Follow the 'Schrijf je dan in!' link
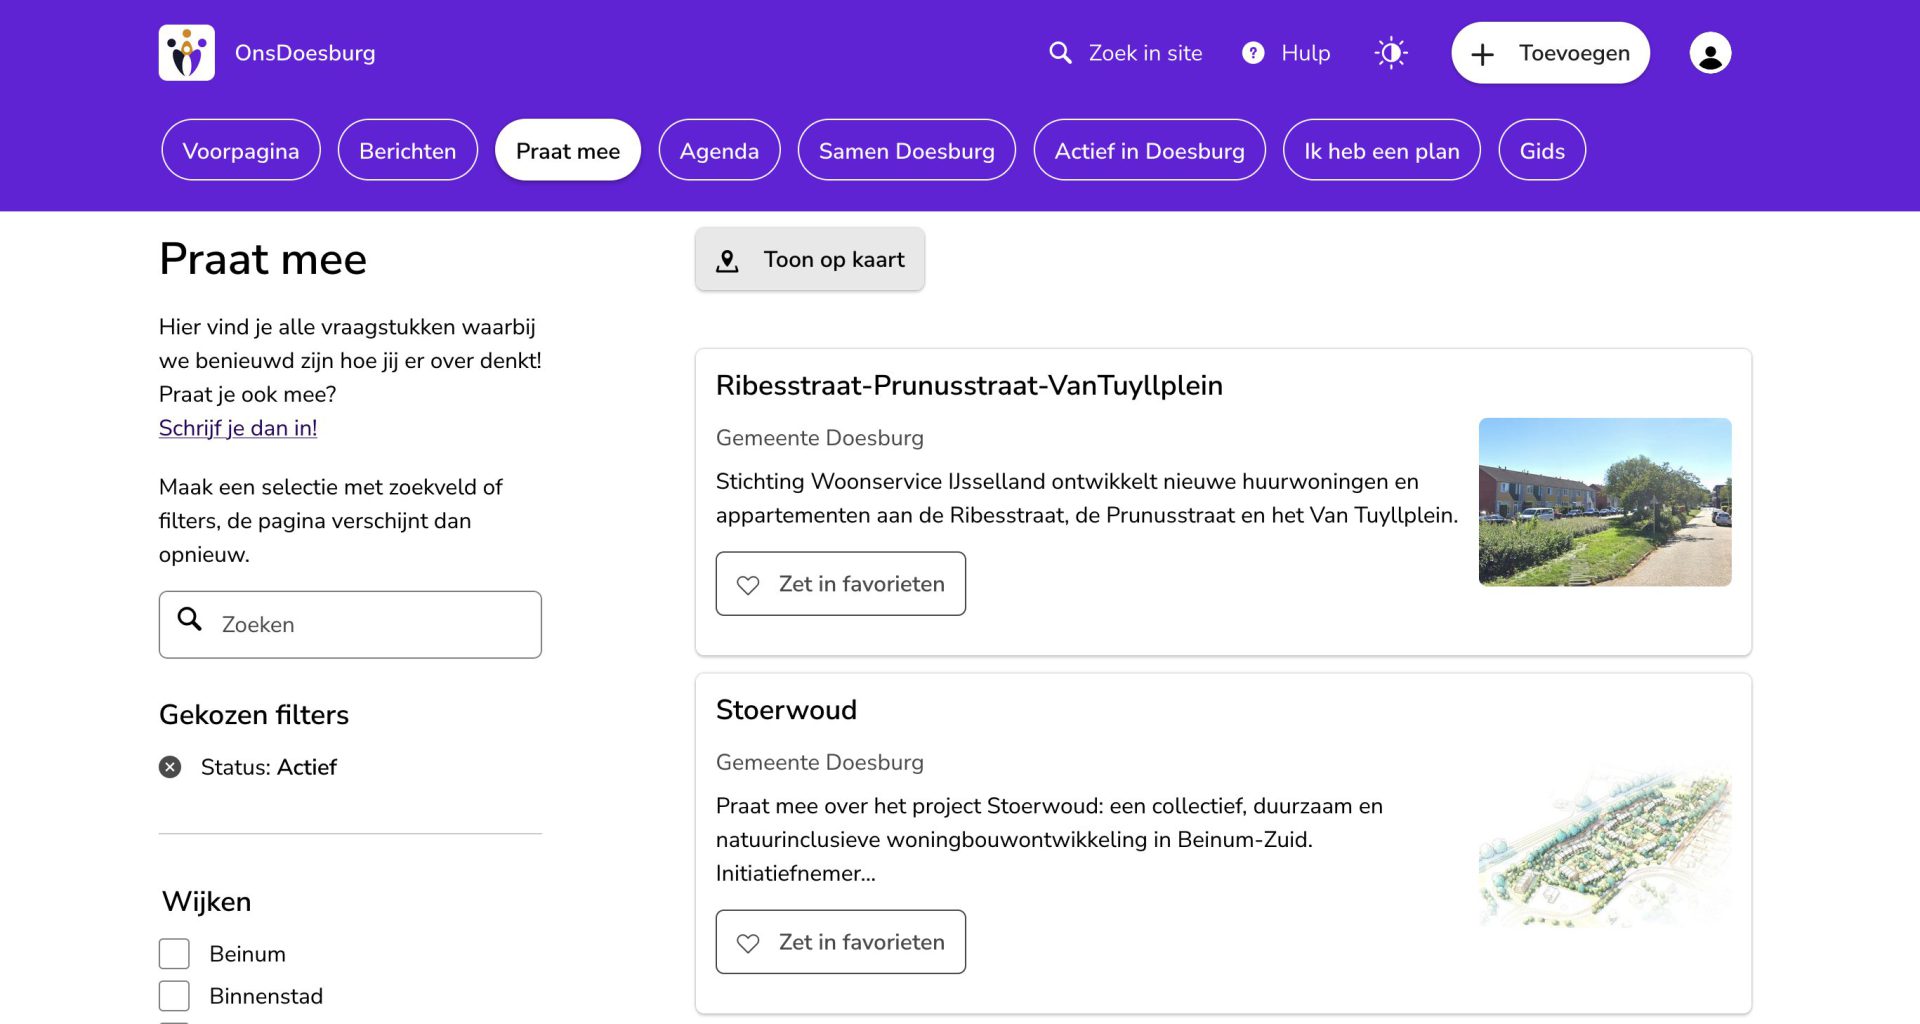1920x1024 pixels. (x=238, y=428)
